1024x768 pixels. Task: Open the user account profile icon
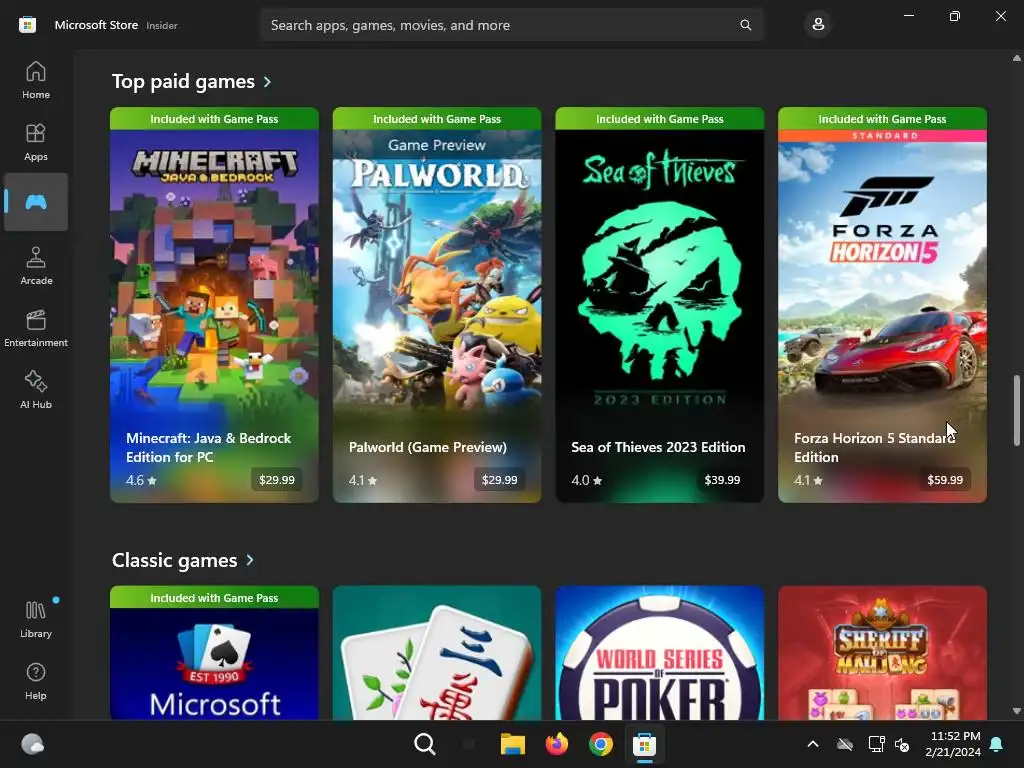tap(818, 25)
